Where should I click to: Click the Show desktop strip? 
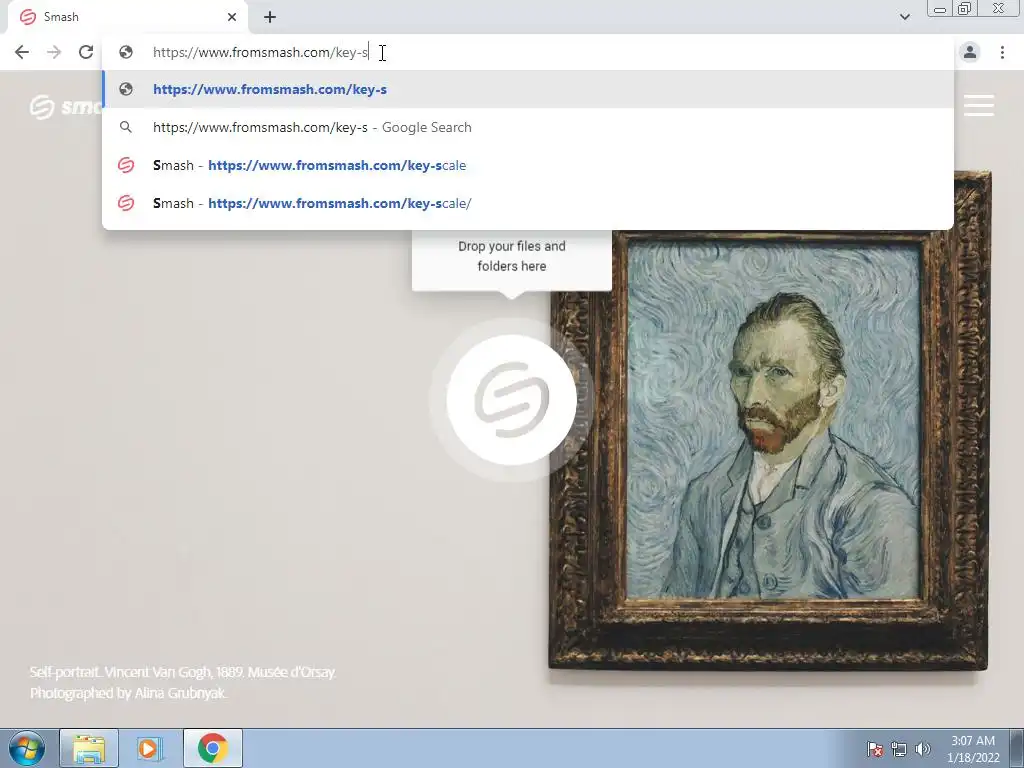[x=1017, y=748]
